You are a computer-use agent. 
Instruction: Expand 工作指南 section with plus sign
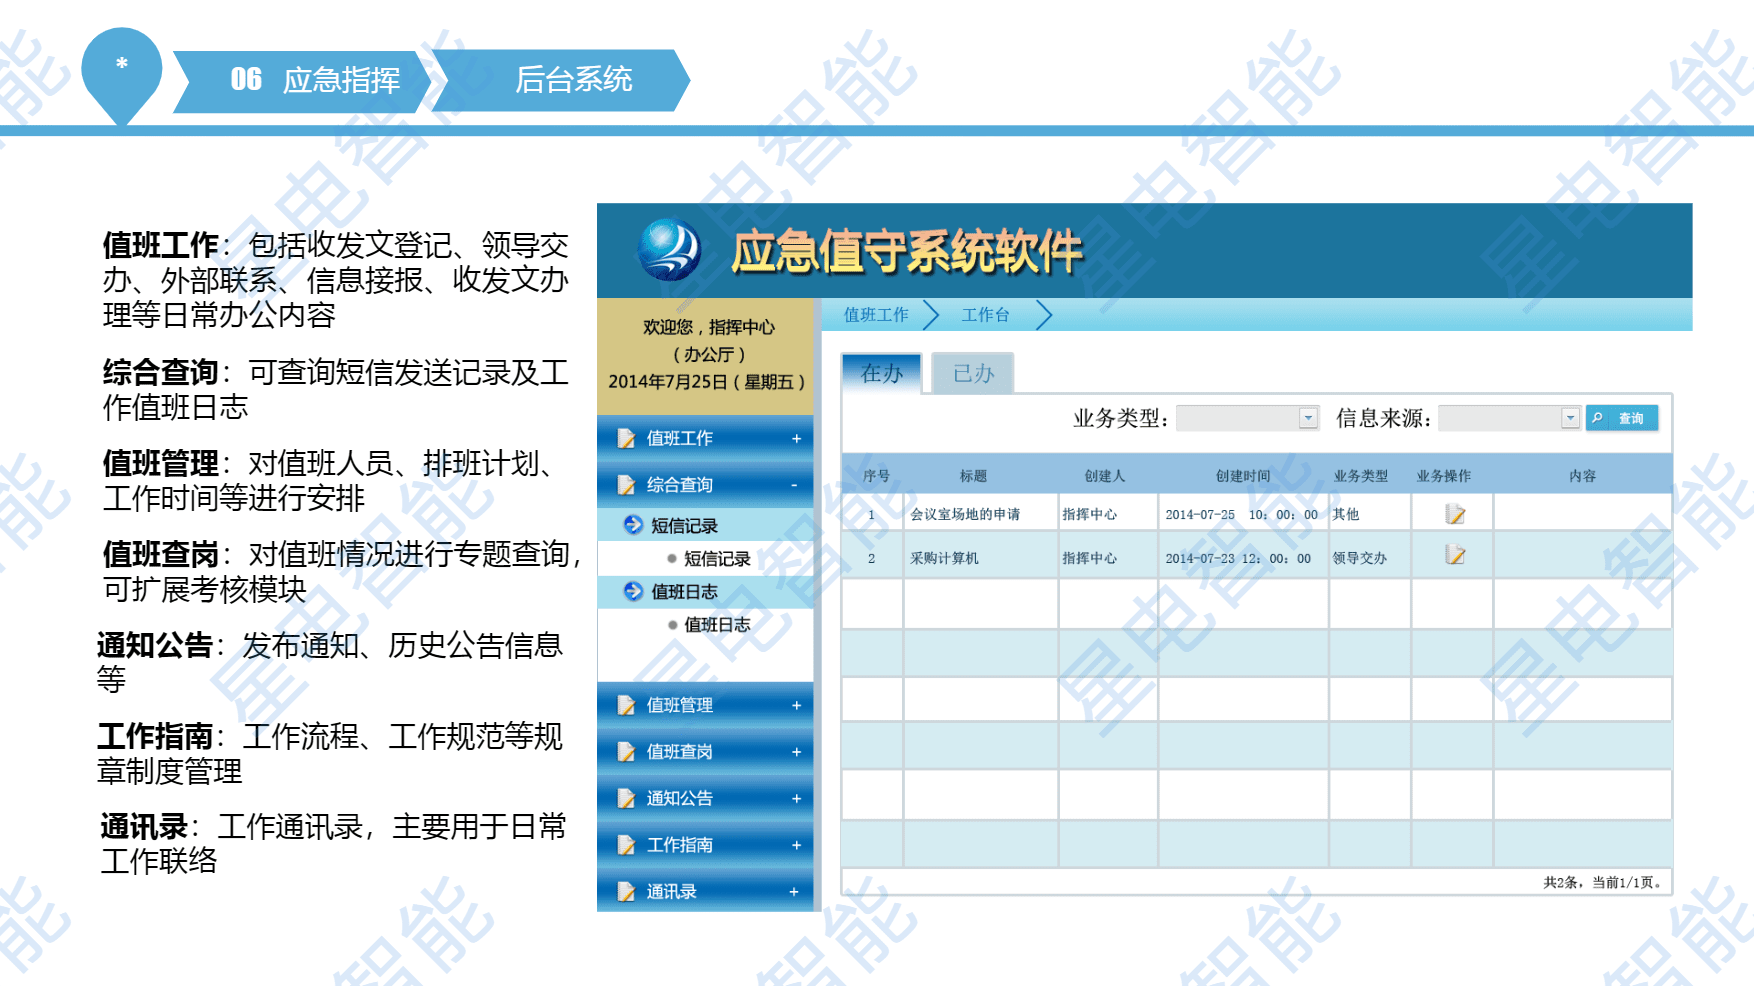pos(796,845)
